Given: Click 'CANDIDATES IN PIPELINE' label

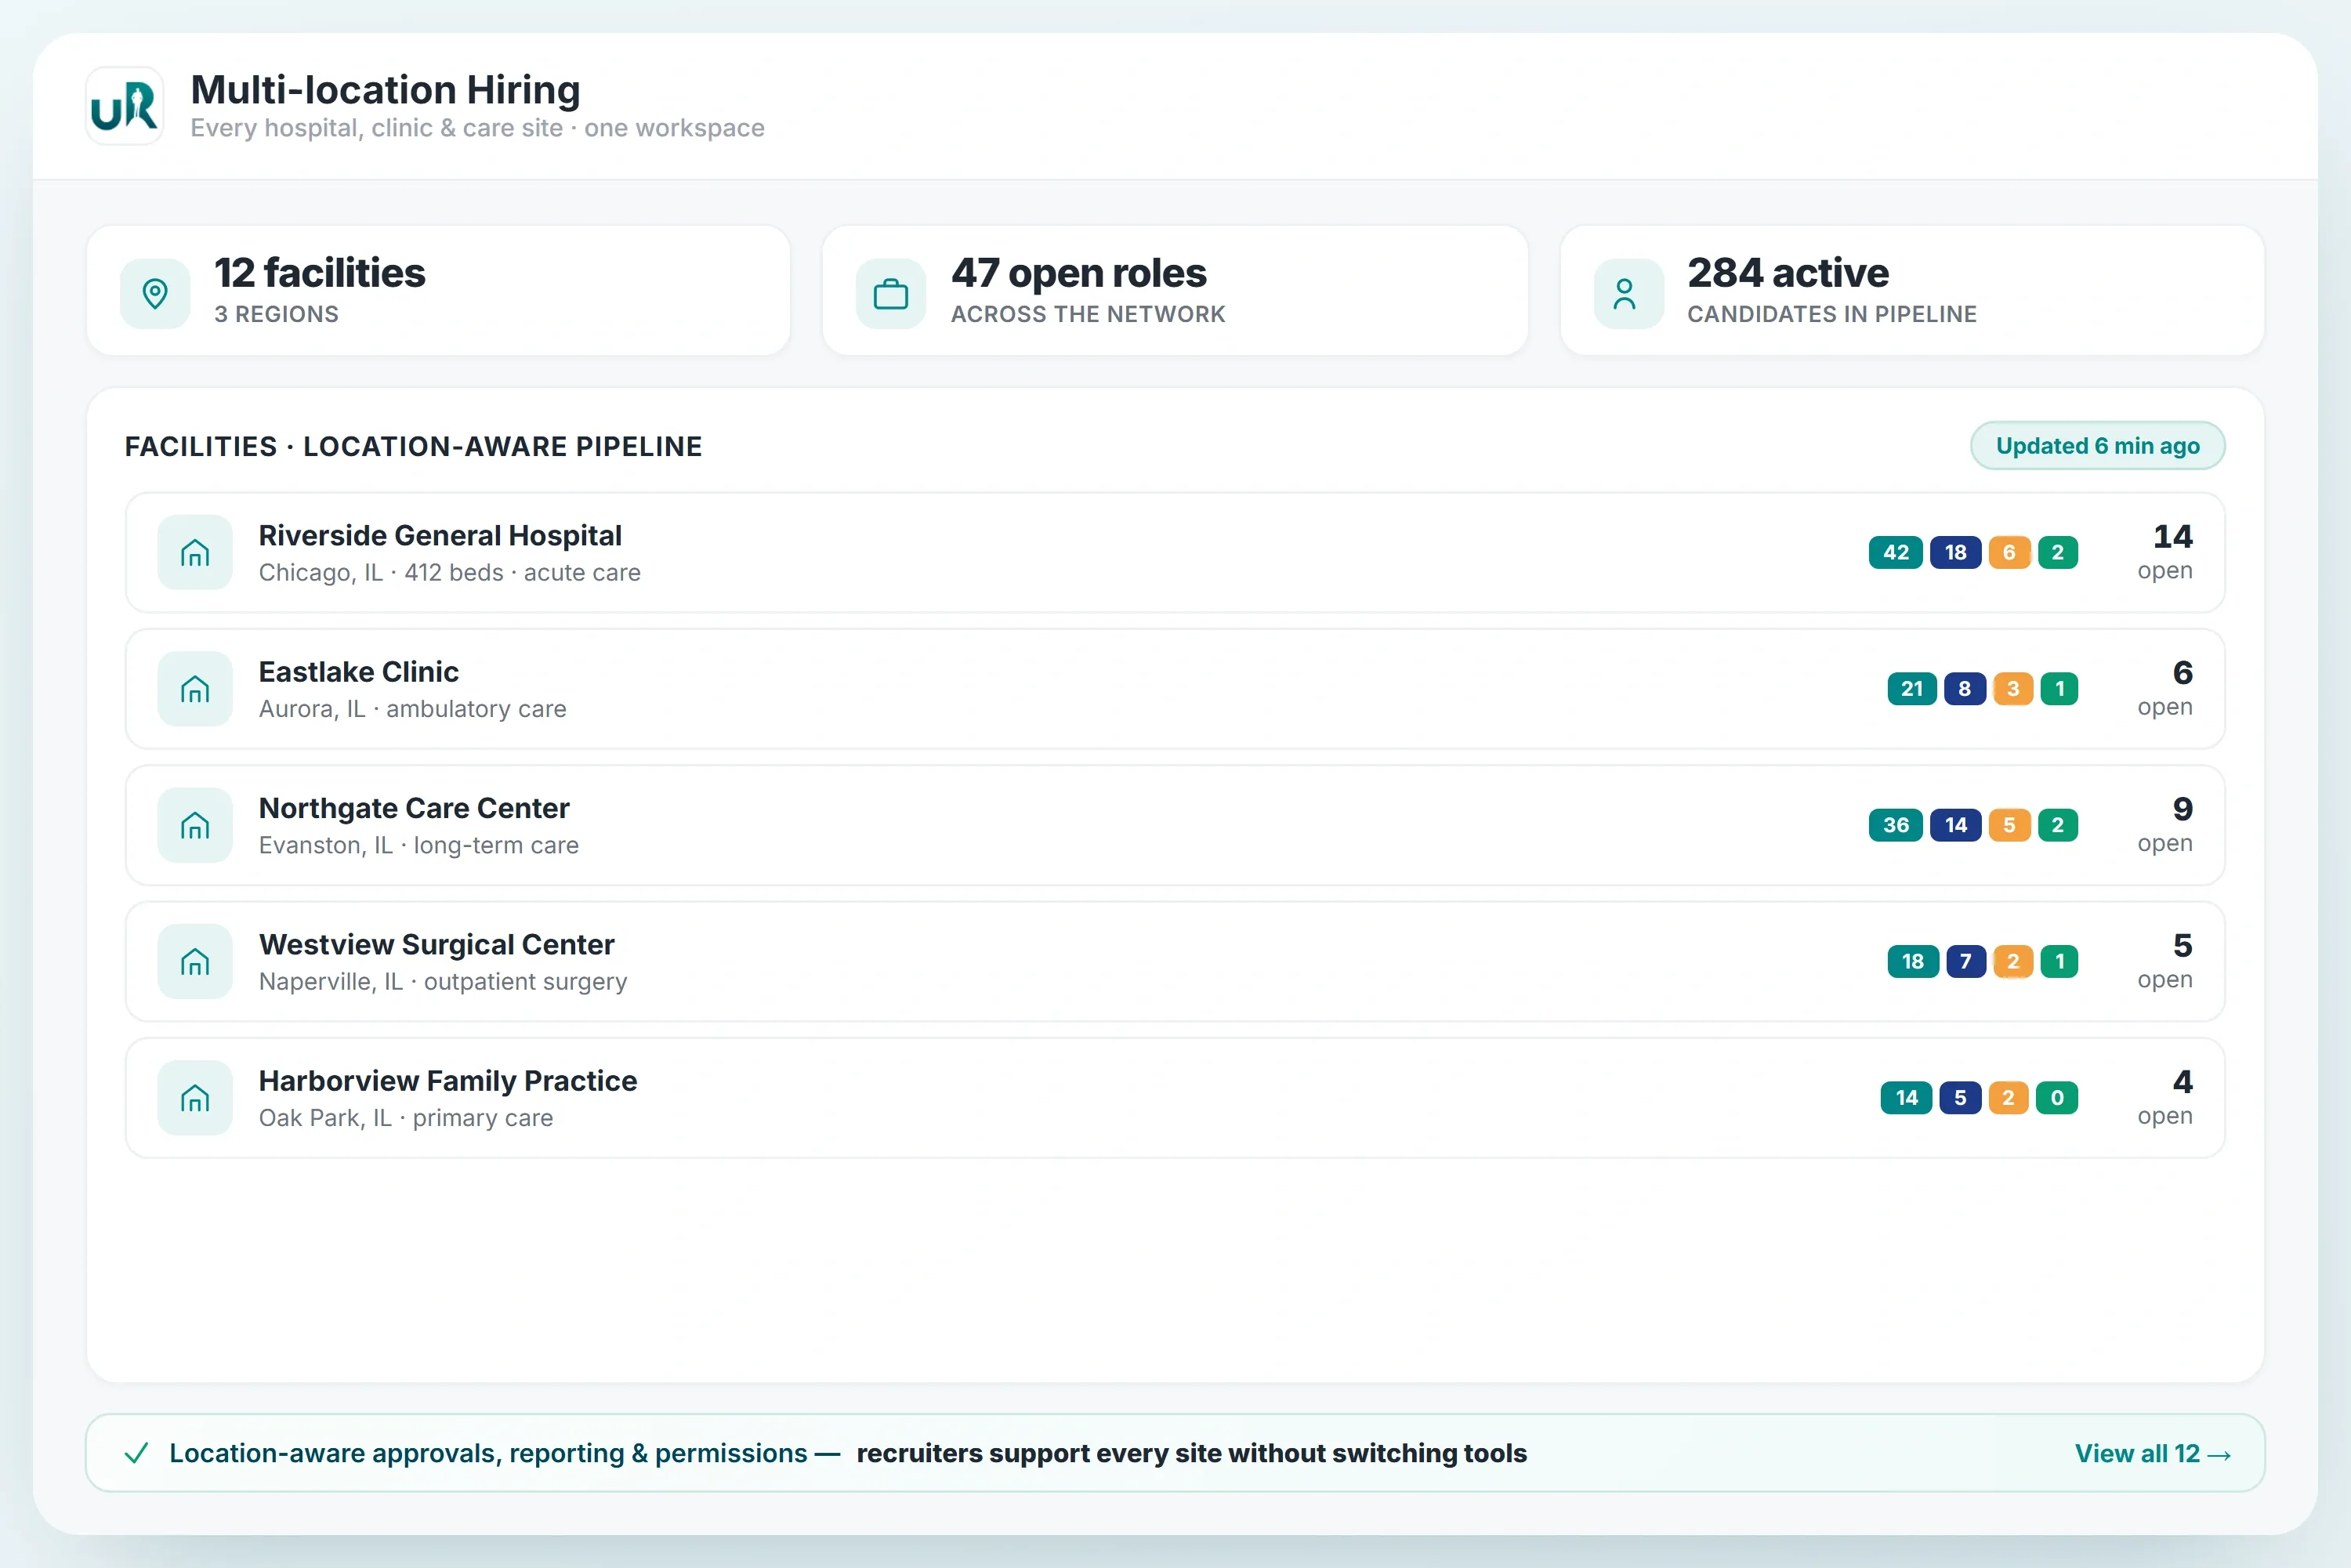Looking at the screenshot, I should tap(1831, 314).
